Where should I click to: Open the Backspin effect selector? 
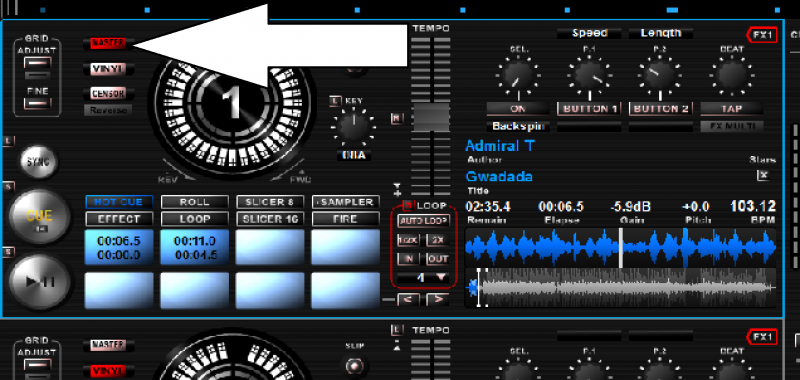point(518,126)
